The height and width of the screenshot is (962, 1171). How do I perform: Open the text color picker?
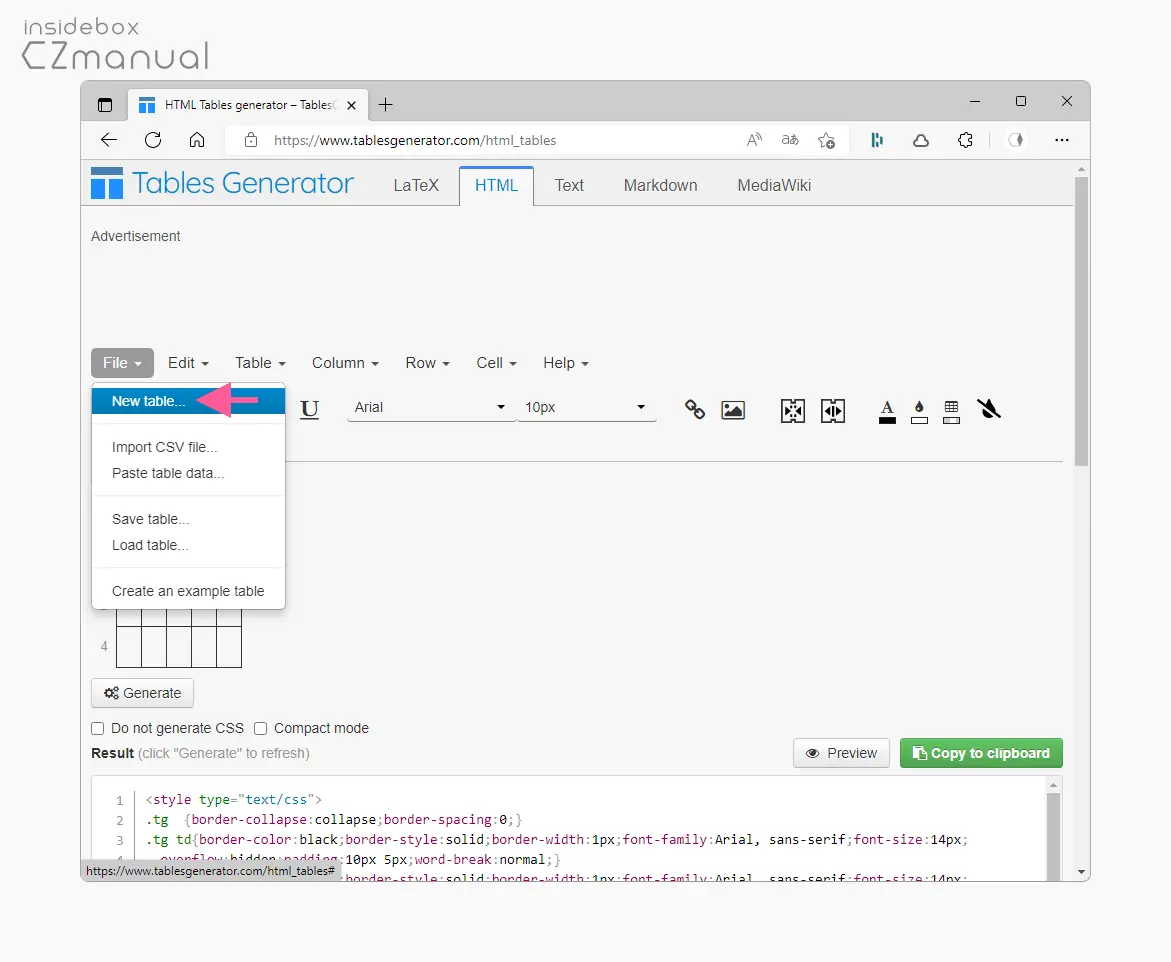click(887, 412)
